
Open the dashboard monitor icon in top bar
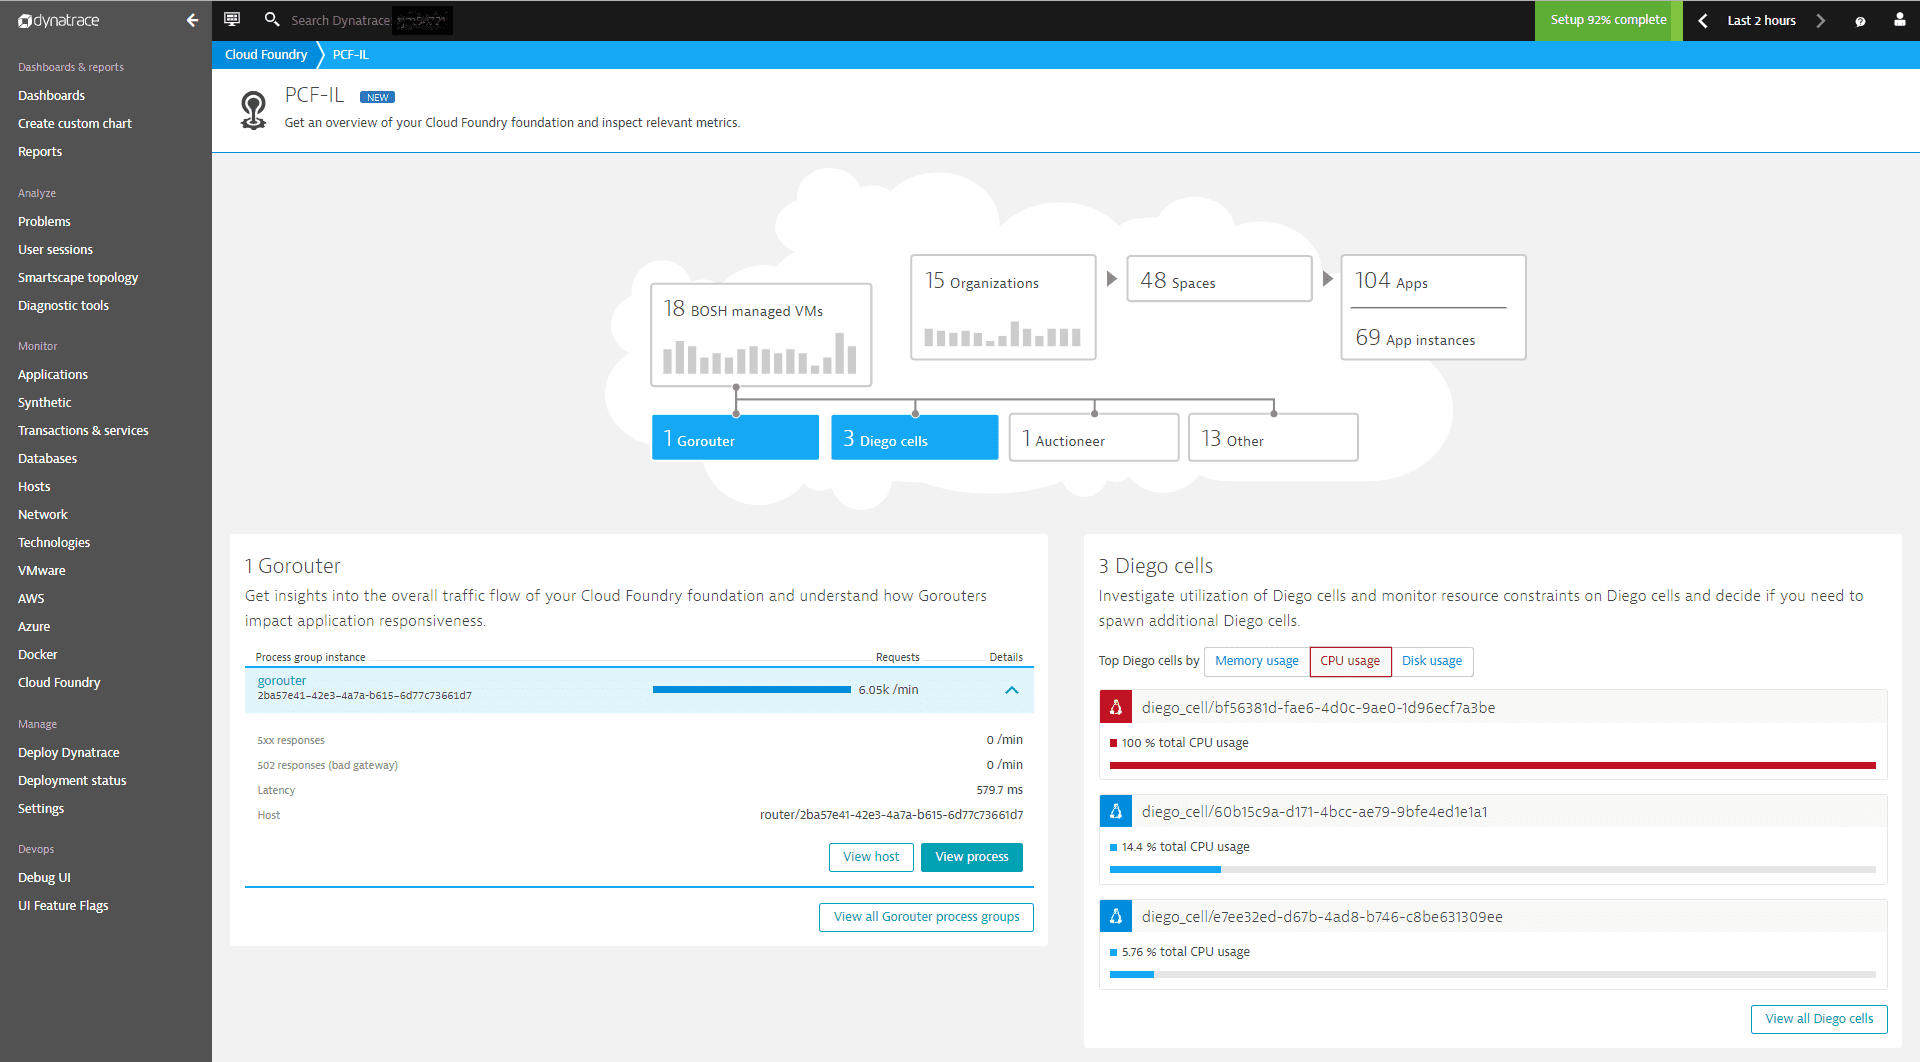(x=232, y=19)
